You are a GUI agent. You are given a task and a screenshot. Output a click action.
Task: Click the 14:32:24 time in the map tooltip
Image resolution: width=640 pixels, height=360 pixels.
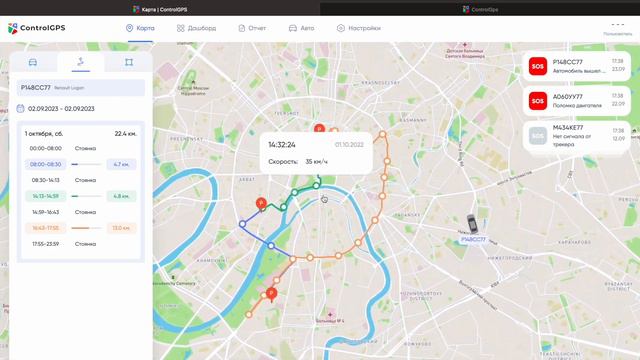[282, 145]
